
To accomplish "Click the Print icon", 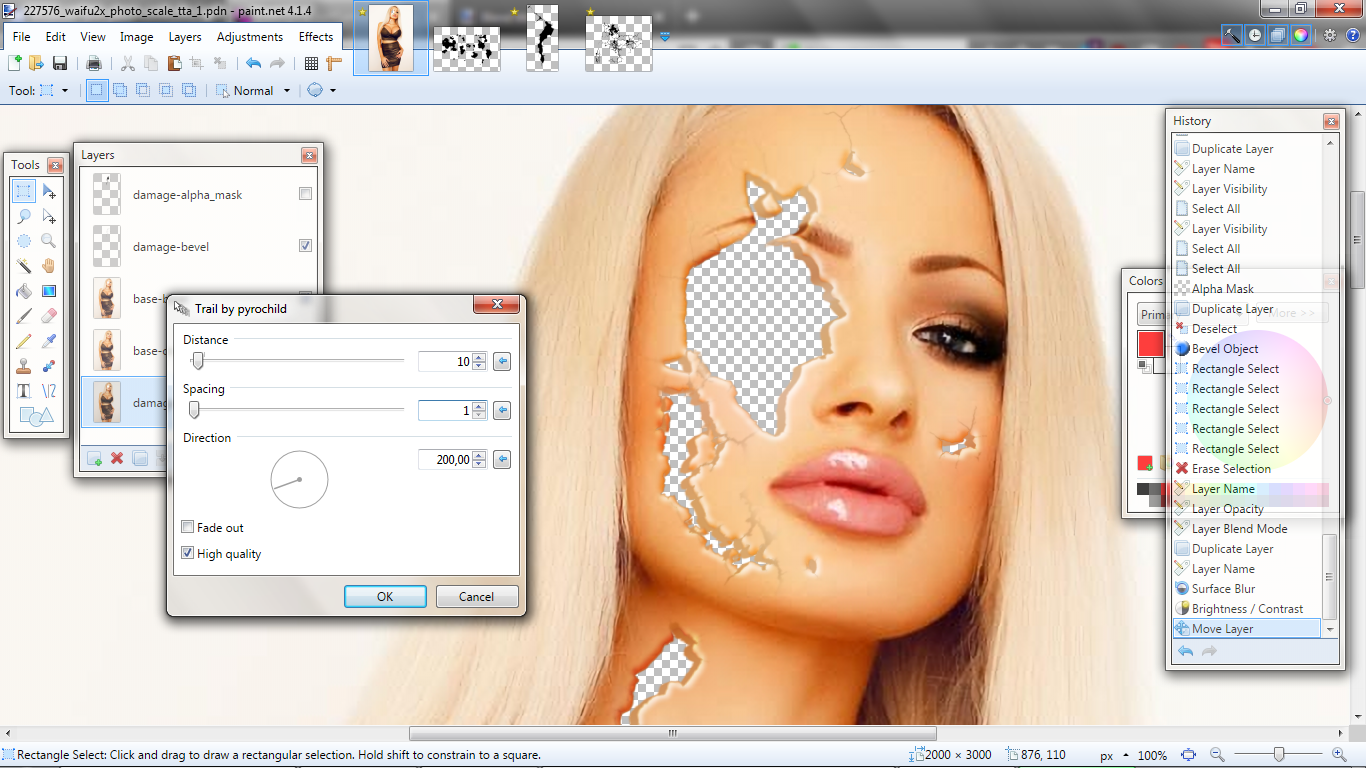I will 94,63.
